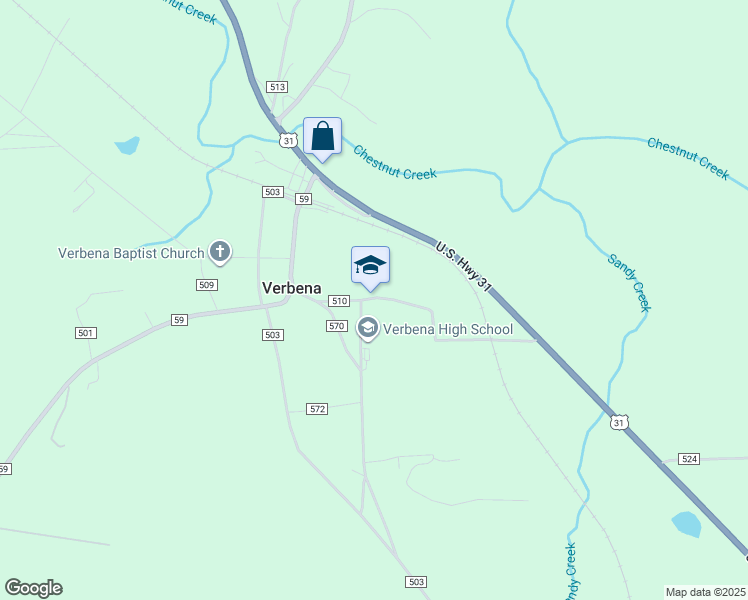The image size is (748, 600).
Task: Open the Google logo link
Action: (33, 588)
